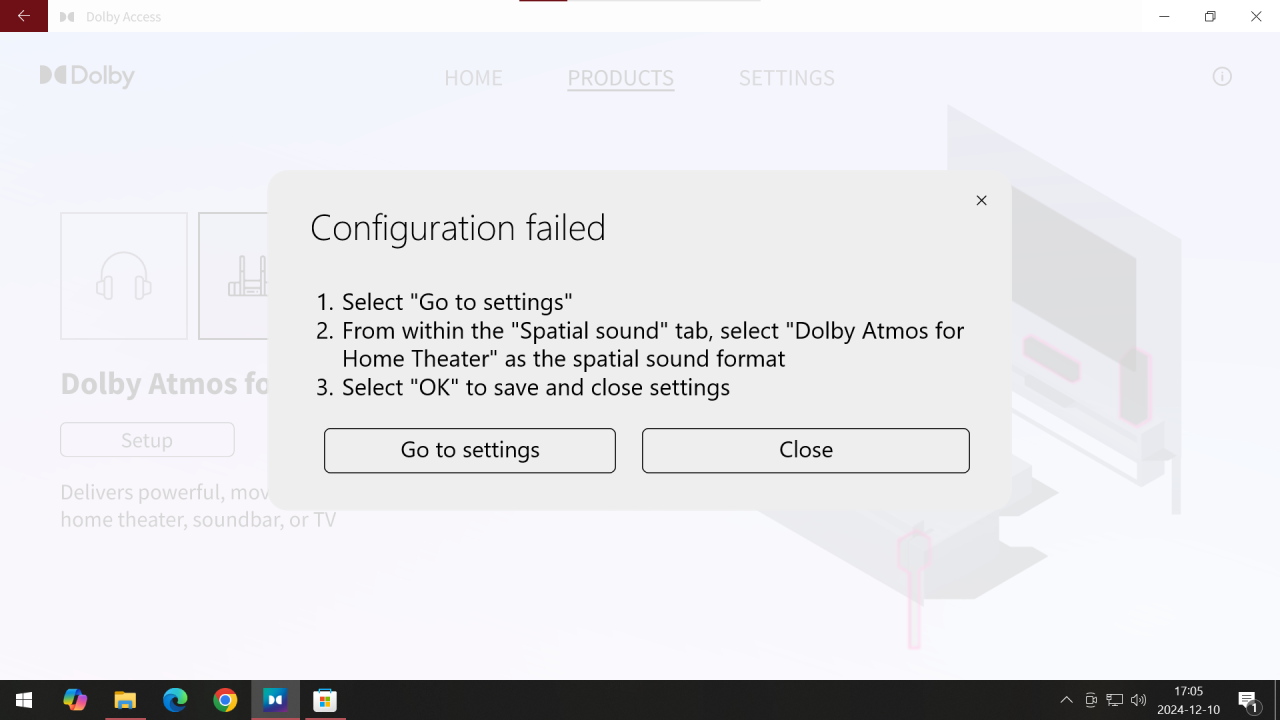Open the Windows Start menu

tap(24, 700)
